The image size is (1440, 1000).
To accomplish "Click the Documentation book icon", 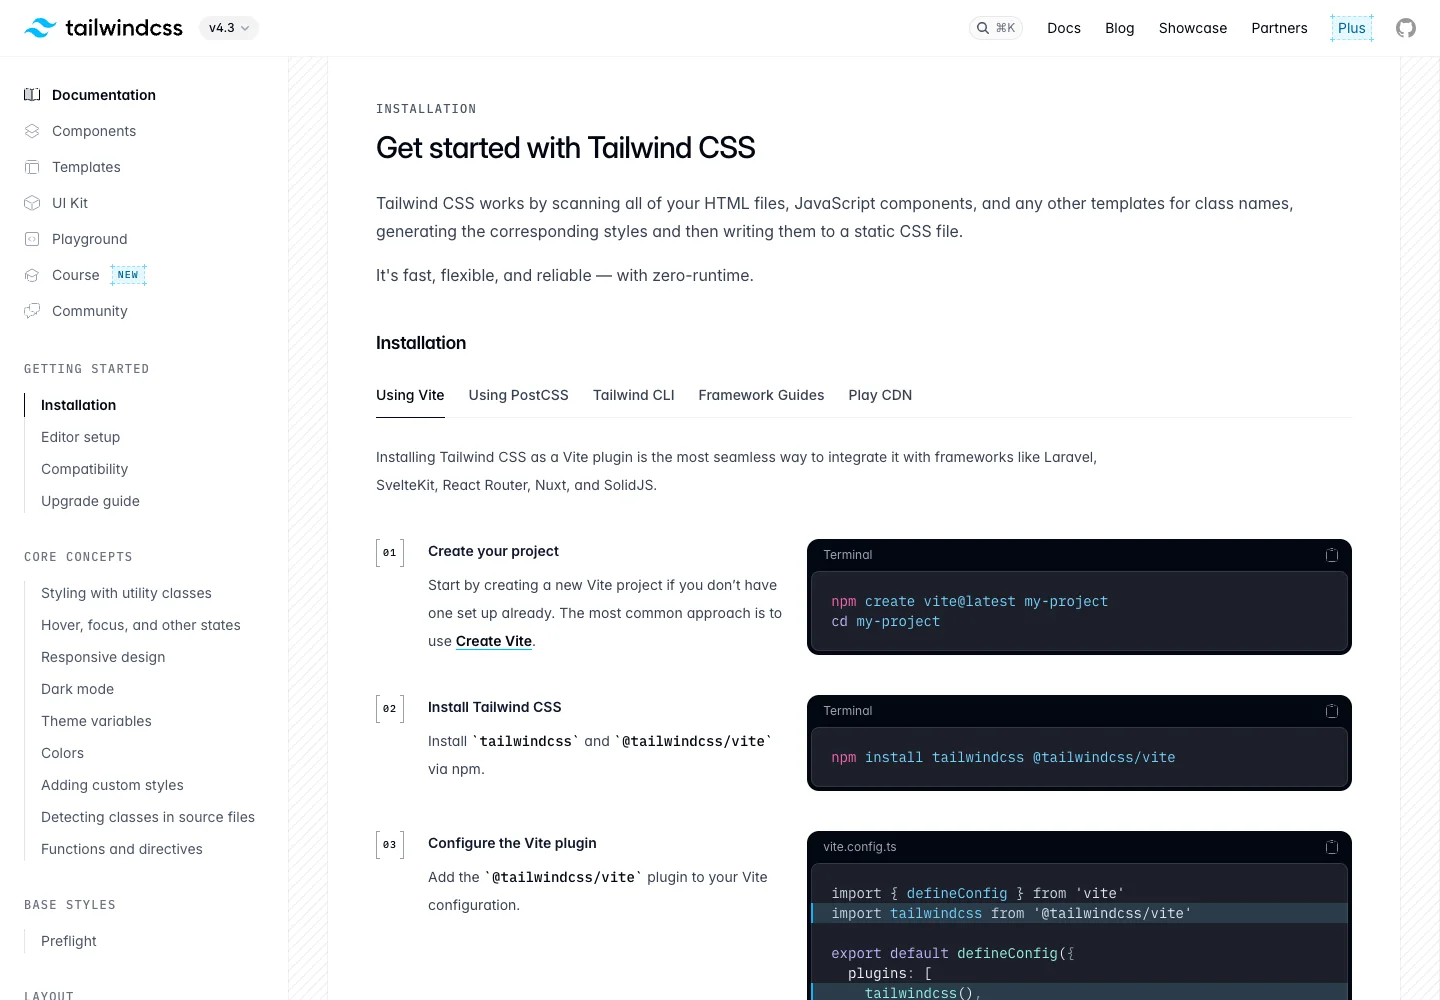I will tap(32, 95).
